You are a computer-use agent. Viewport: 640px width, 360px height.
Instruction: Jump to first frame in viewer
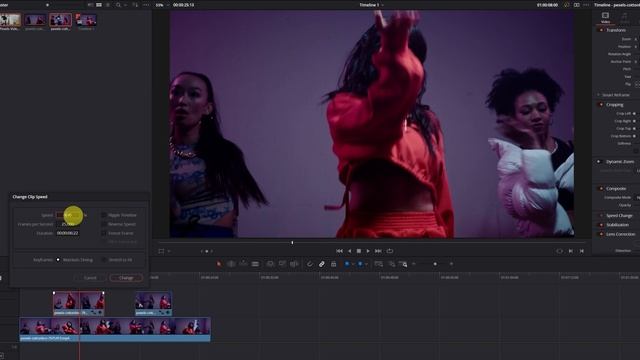click(x=339, y=251)
